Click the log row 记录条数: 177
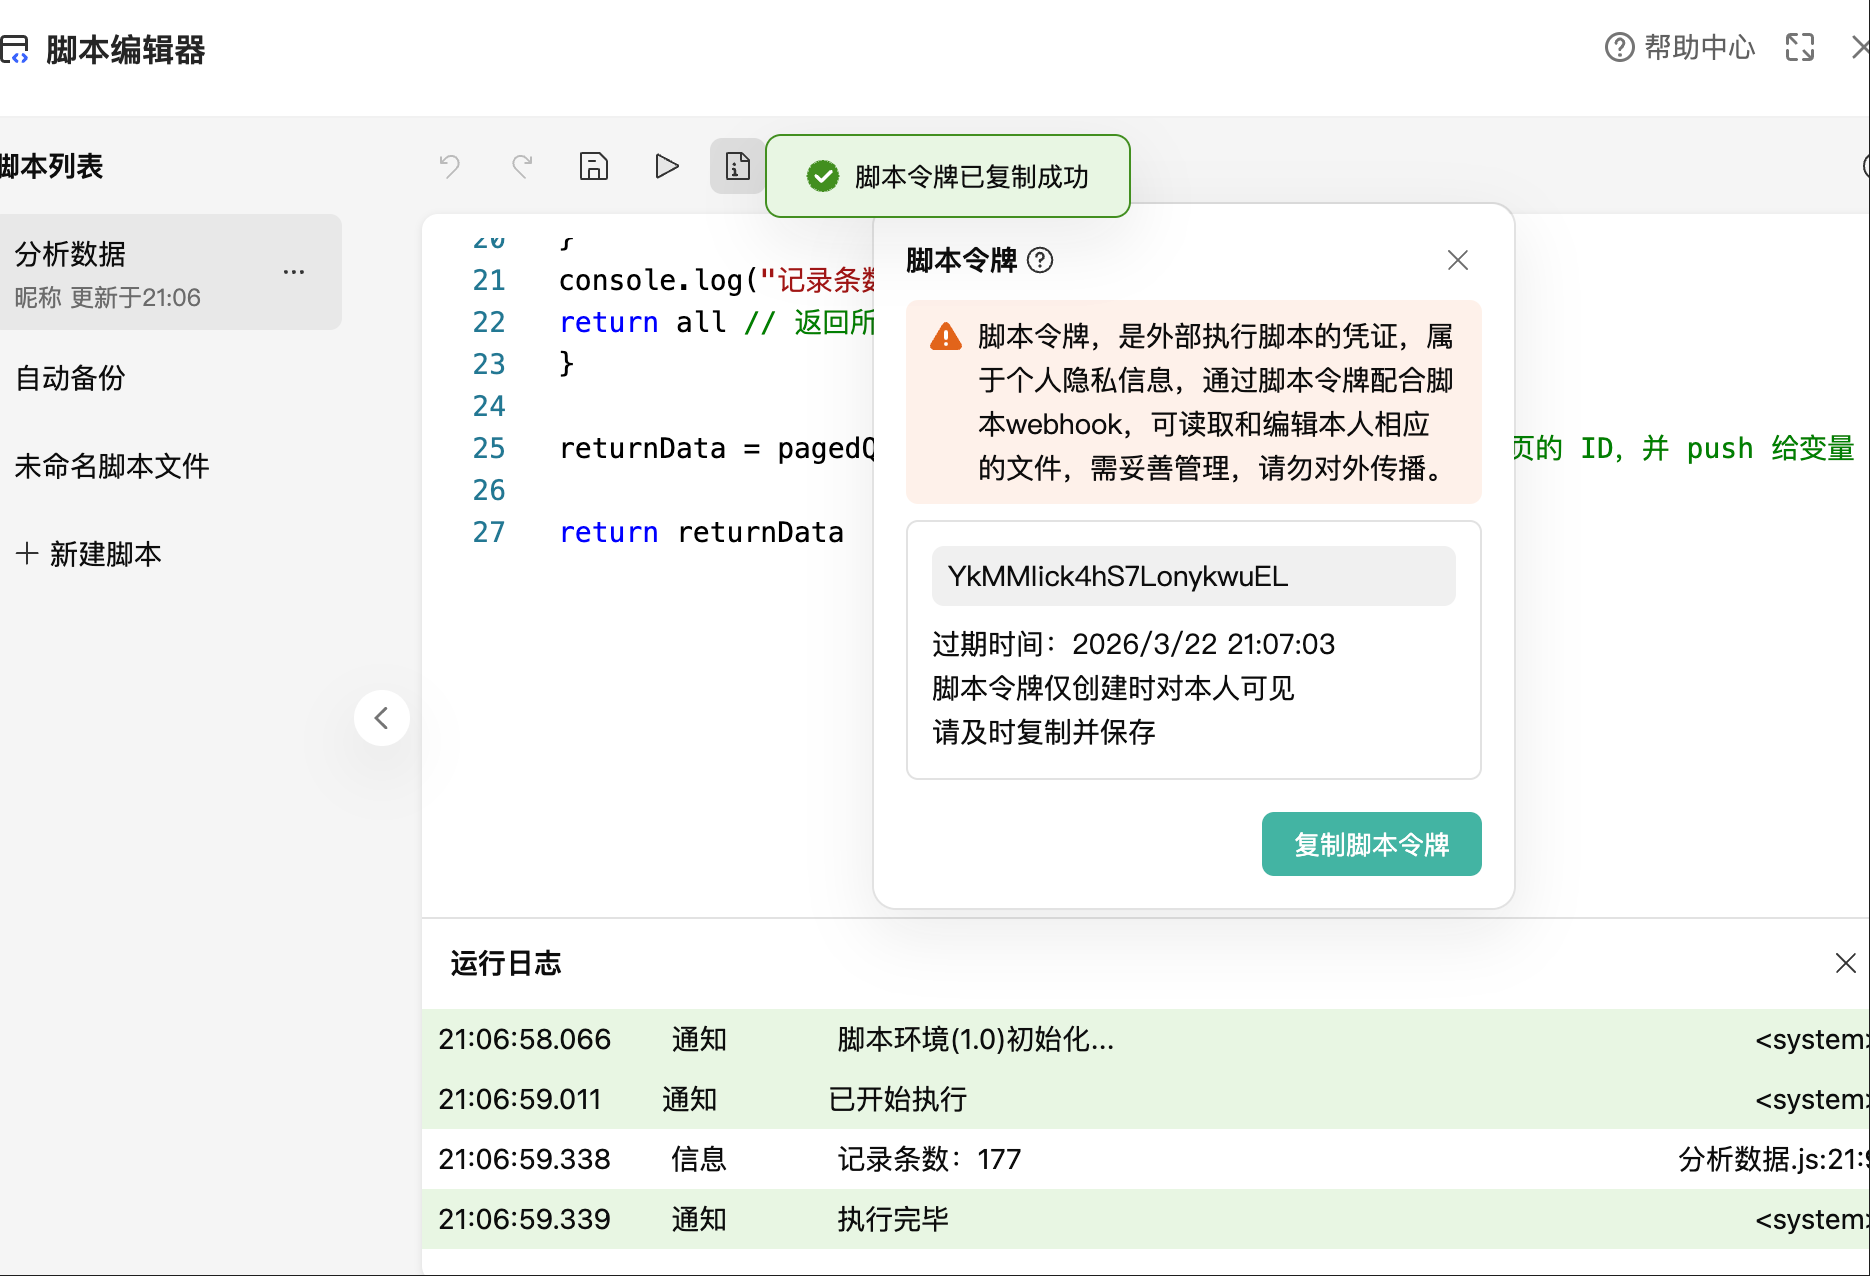 [x=1146, y=1159]
